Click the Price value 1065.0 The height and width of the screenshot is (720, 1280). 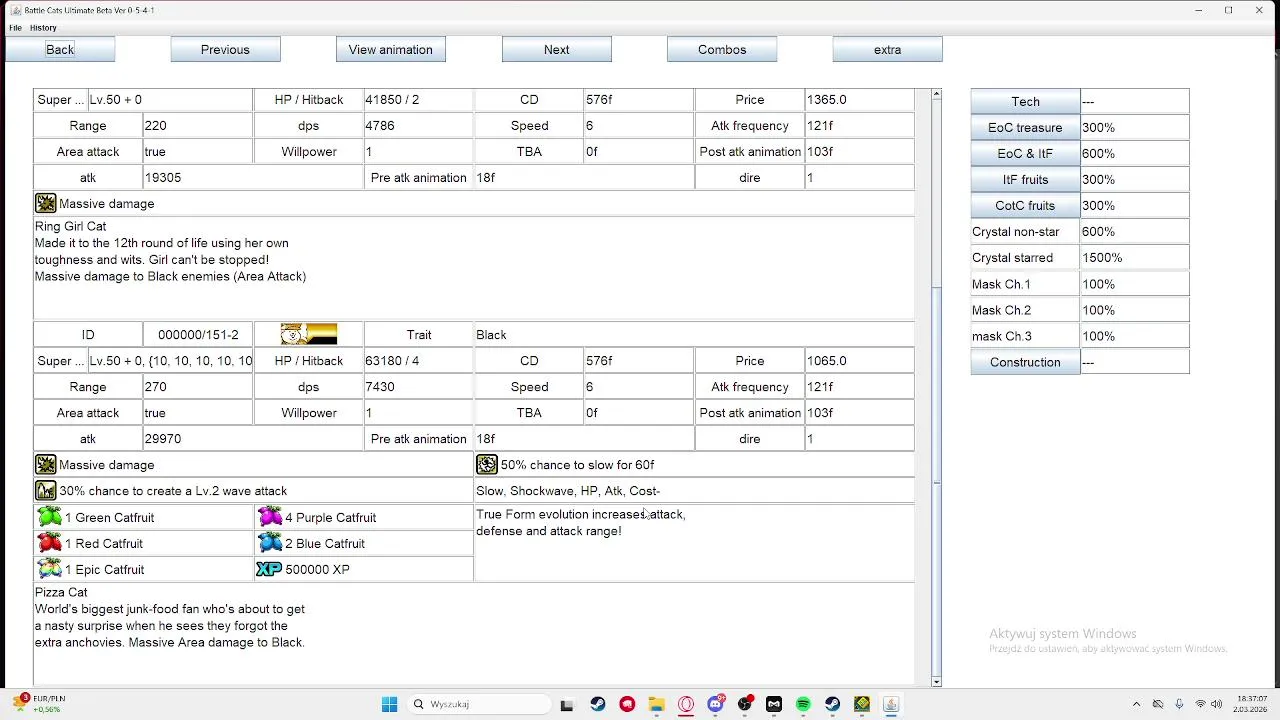click(859, 361)
